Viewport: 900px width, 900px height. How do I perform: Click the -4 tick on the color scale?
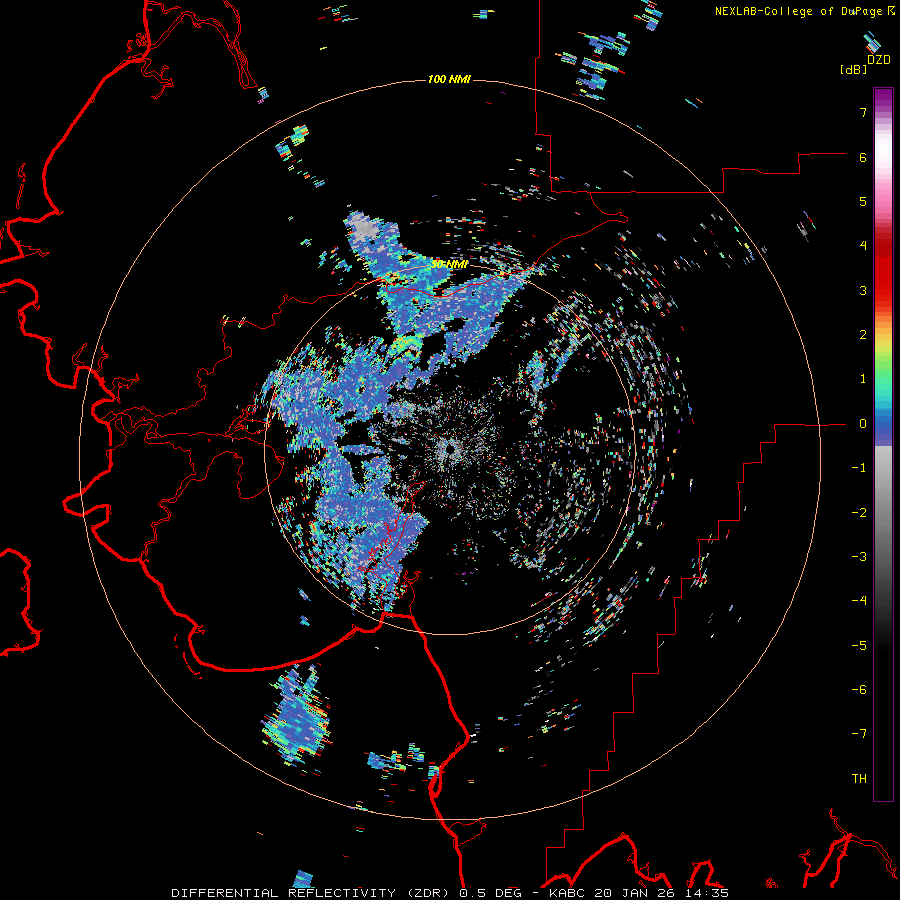[x=859, y=601]
